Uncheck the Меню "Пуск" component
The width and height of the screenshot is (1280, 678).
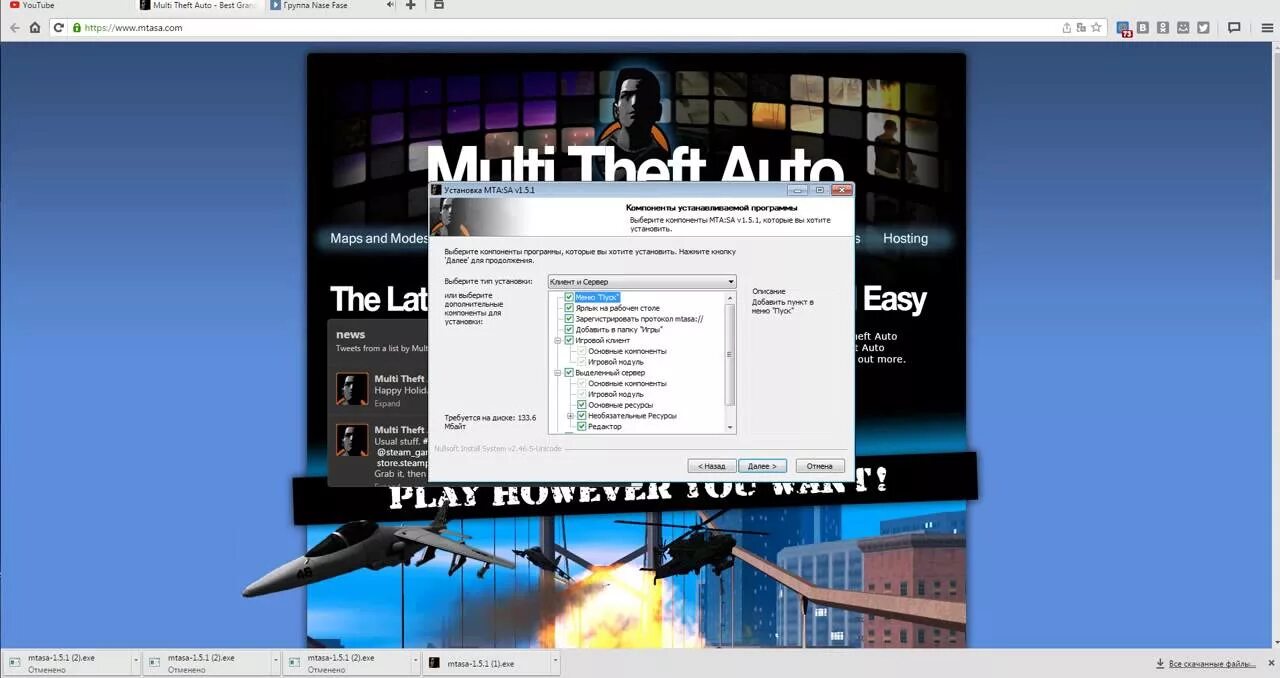click(x=569, y=297)
